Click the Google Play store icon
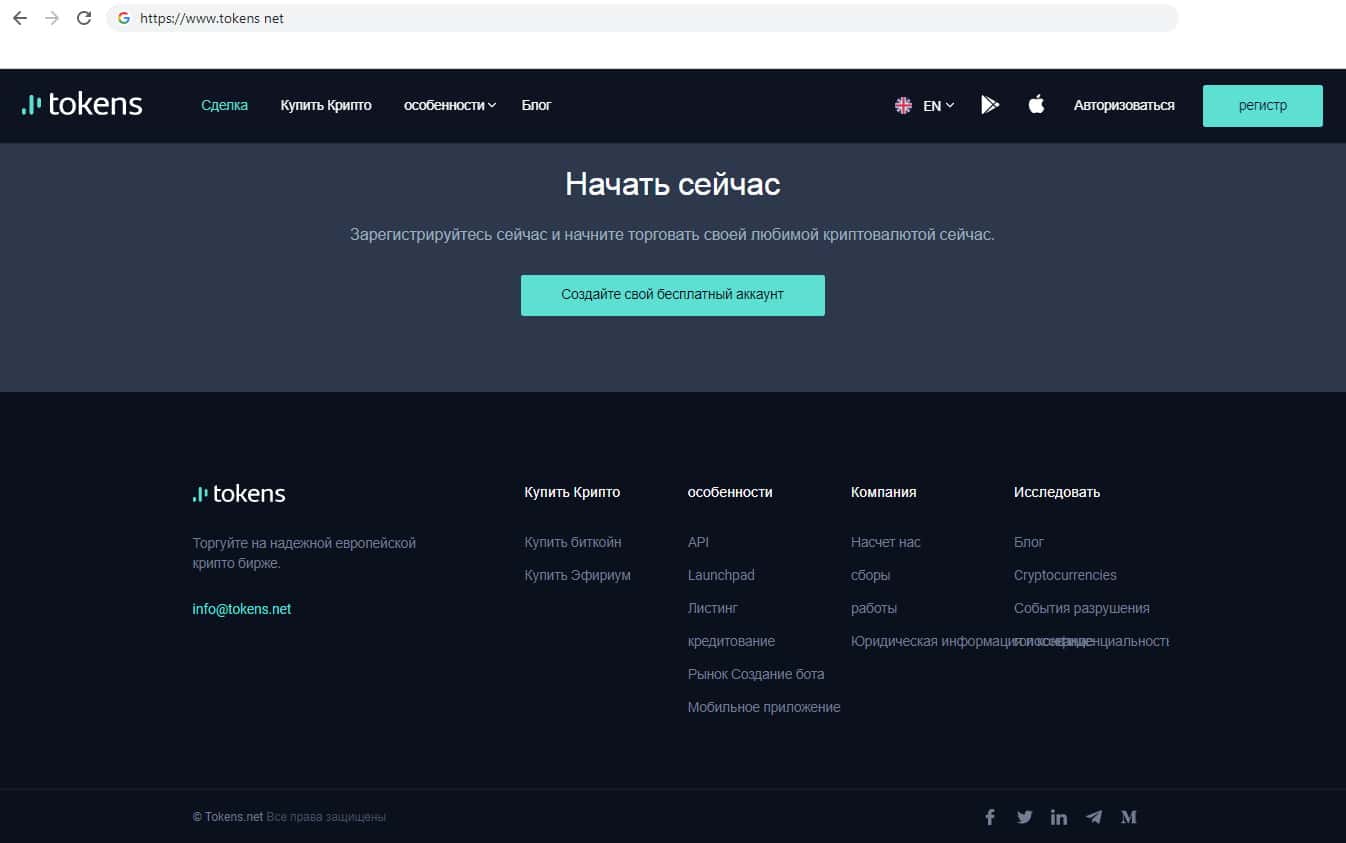The height and width of the screenshot is (843, 1346). [990, 105]
